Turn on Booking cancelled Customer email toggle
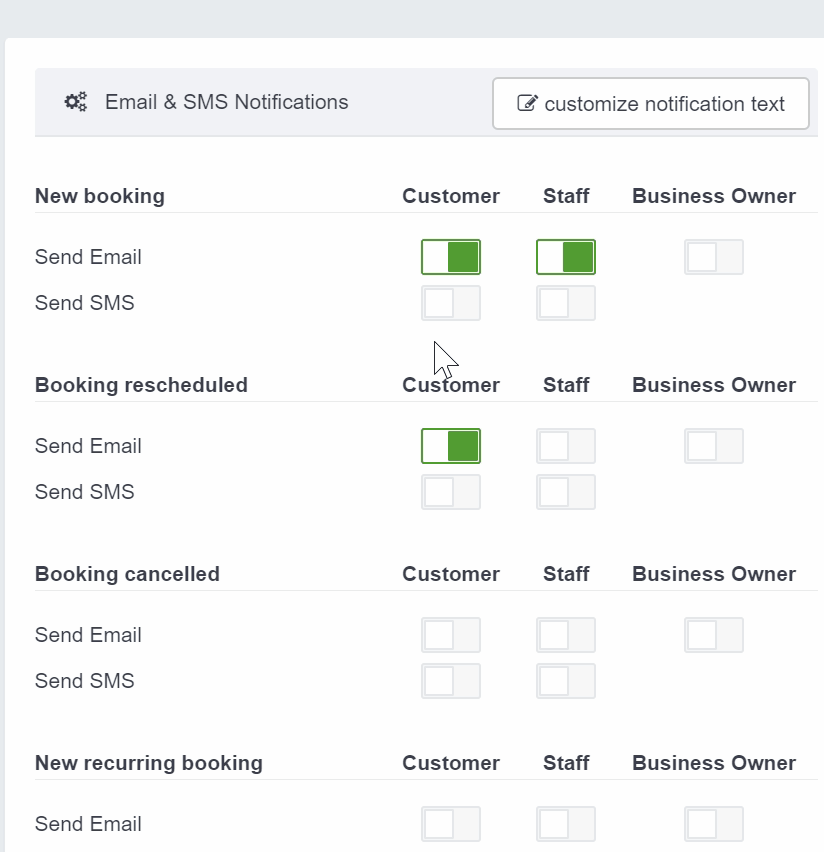 pos(451,635)
